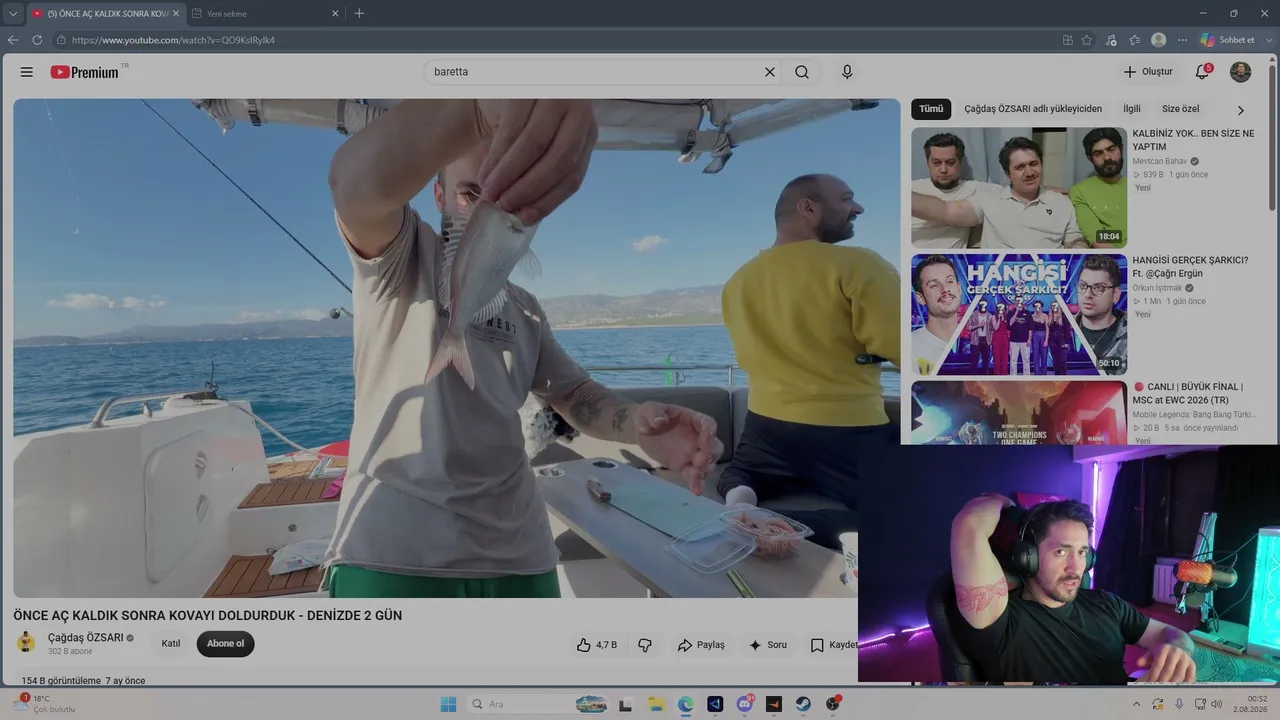The image size is (1280, 720).
Task: Open the taskbar volume control
Action: [1217, 704]
